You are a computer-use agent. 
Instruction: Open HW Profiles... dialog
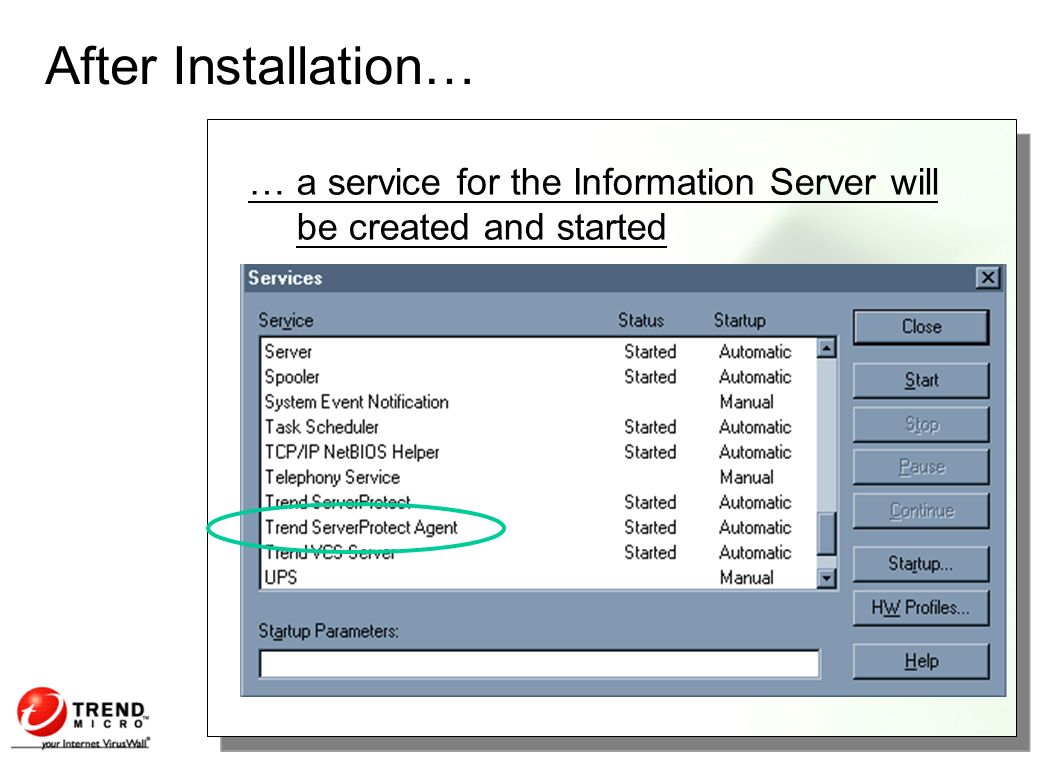pos(921,608)
